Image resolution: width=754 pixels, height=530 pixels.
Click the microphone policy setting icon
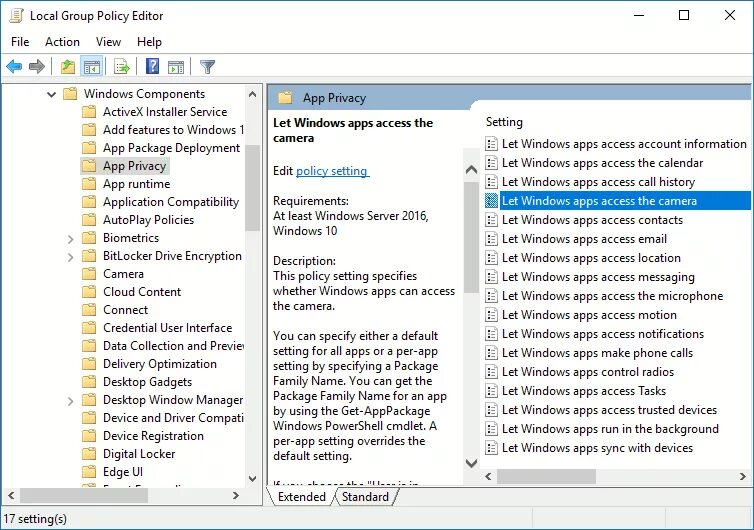coord(491,296)
